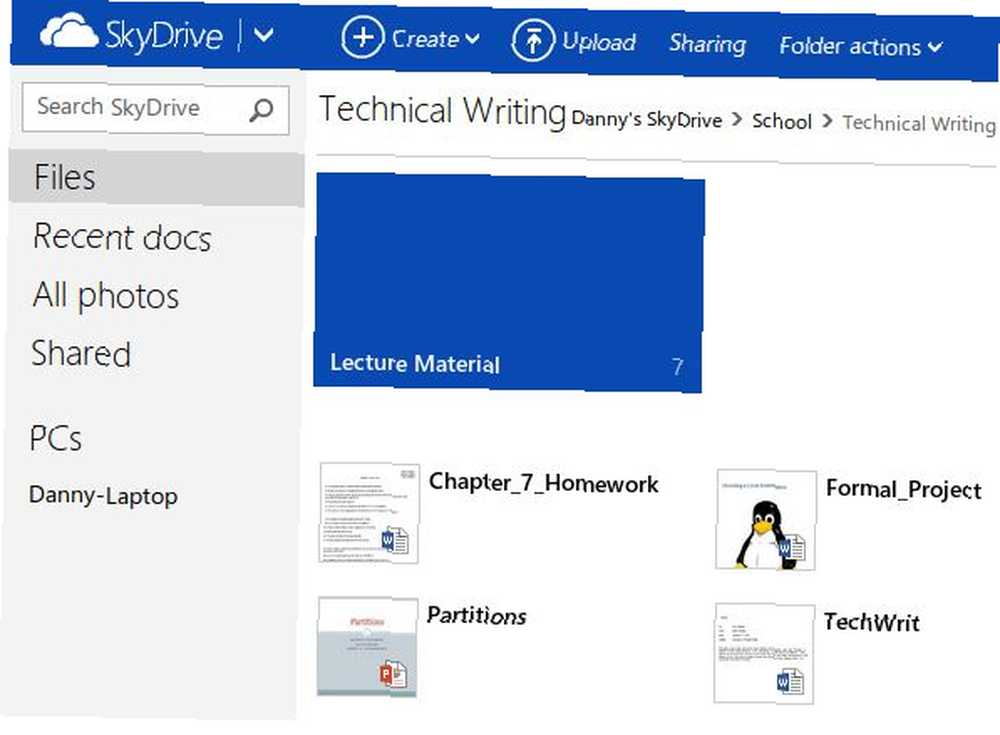The width and height of the screenshot is (1000, 735).
Task: Click the magnifying glass search icon
Action: coord(261,110)
